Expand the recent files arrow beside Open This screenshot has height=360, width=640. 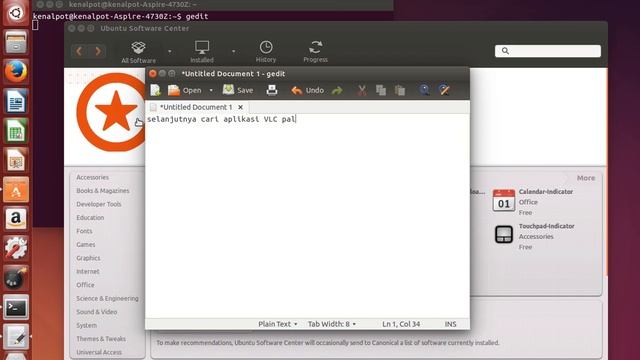(x=211, y=90)
